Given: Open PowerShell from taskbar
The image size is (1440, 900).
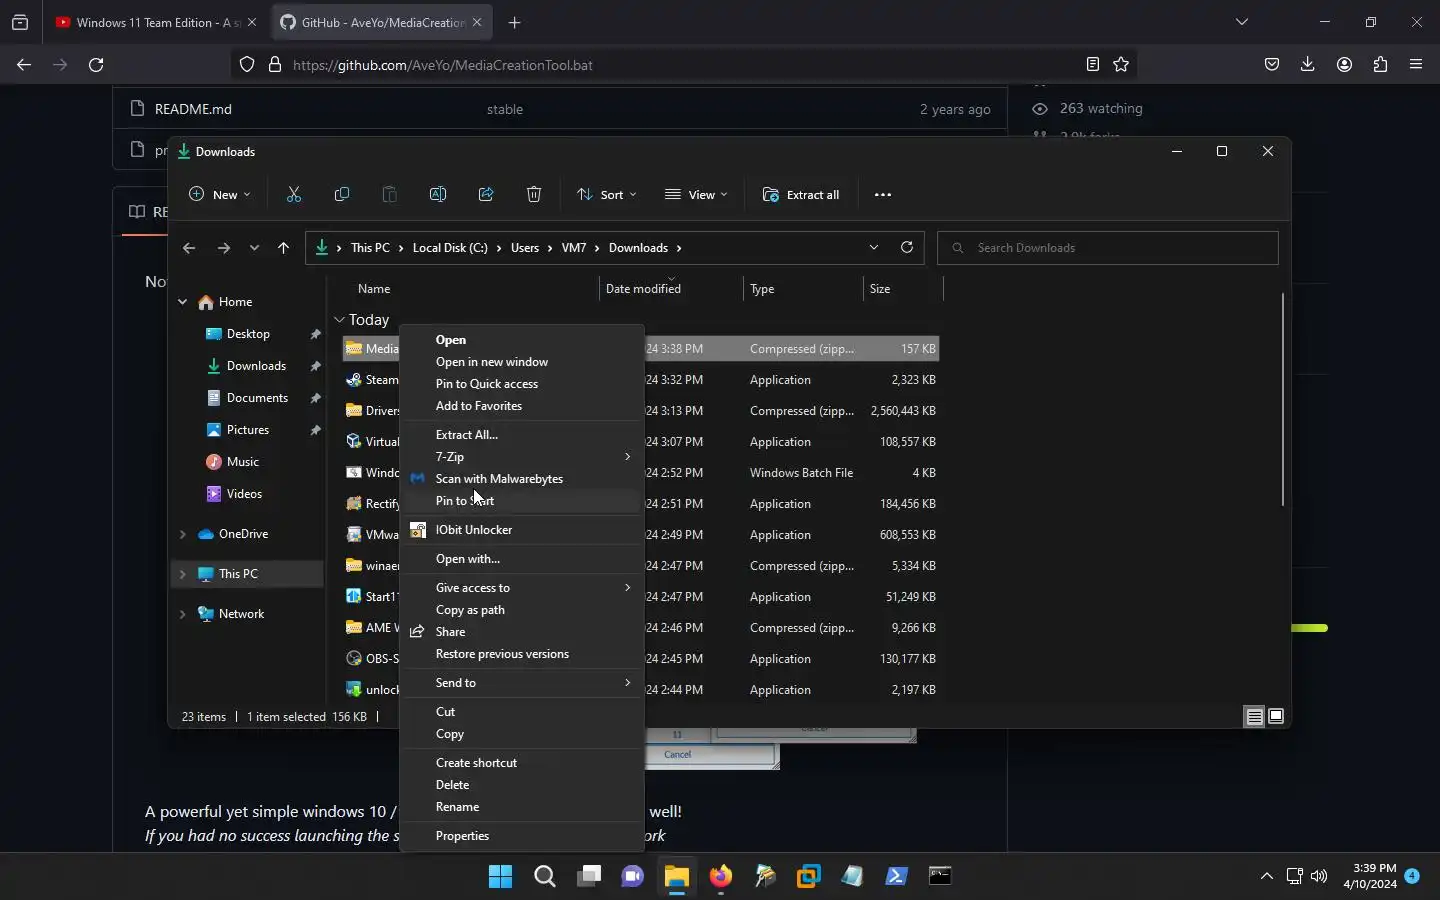Looking at the screenshot, I should [897, 877].
